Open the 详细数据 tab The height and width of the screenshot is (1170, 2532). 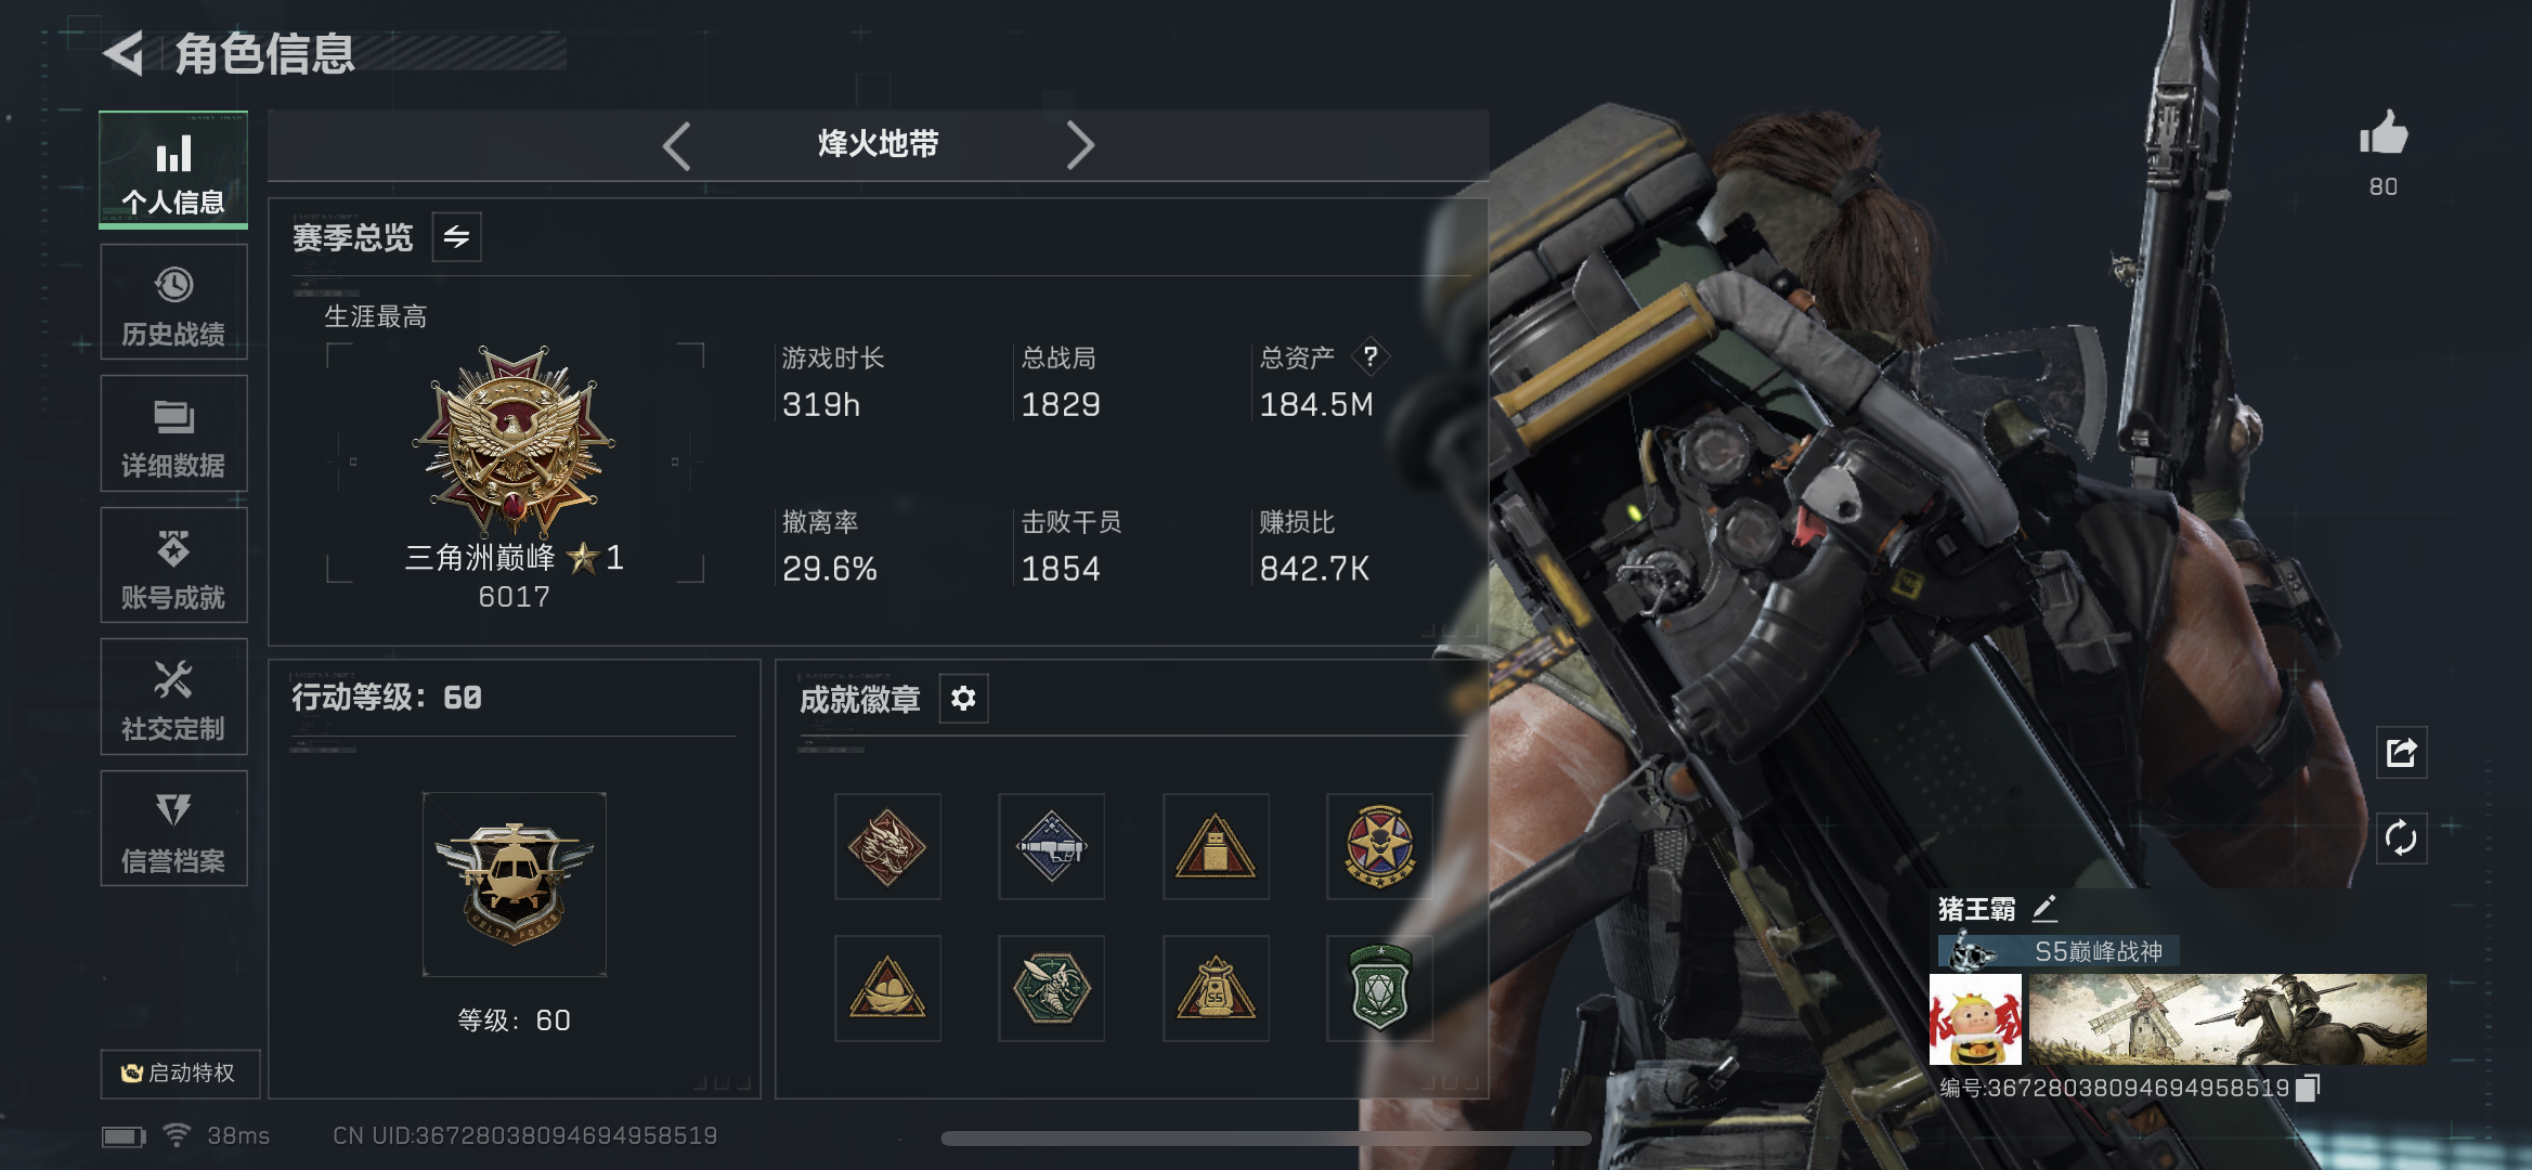[x=173, y=434]
